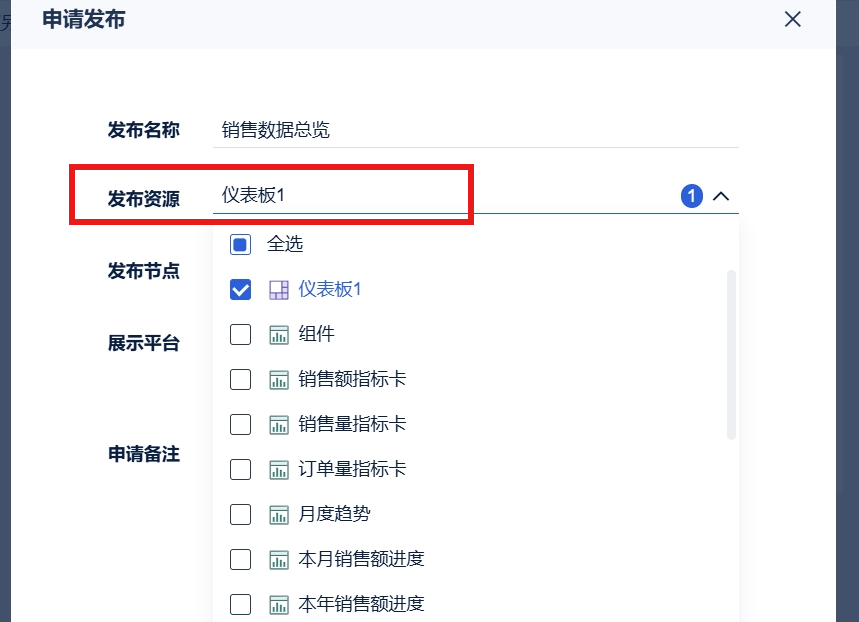Click the chart icon beside 本月销售额进度
Screen dimensions: 859x622
coord(279,560)
